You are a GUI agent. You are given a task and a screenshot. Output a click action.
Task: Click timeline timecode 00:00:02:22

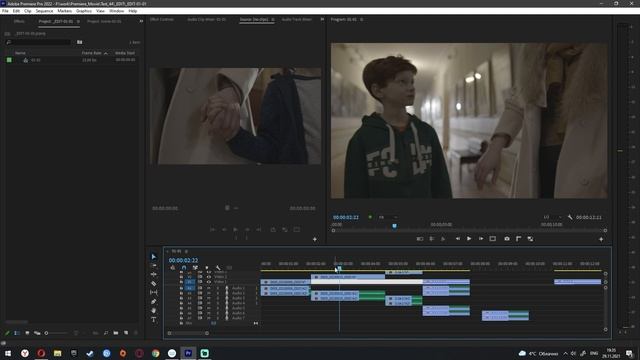(x=183, y=260)
